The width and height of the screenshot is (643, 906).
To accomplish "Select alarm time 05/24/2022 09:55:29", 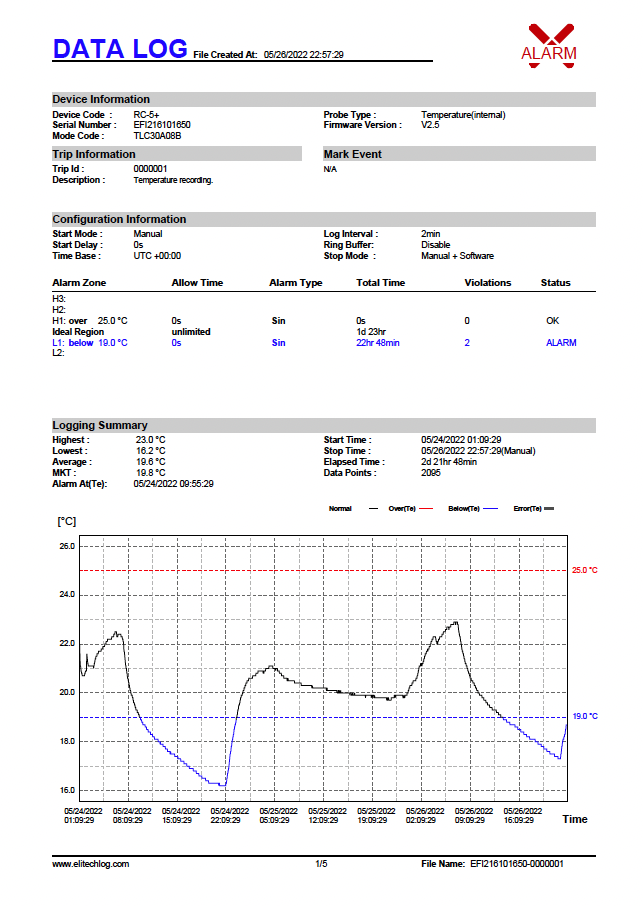I will [173, 484].
